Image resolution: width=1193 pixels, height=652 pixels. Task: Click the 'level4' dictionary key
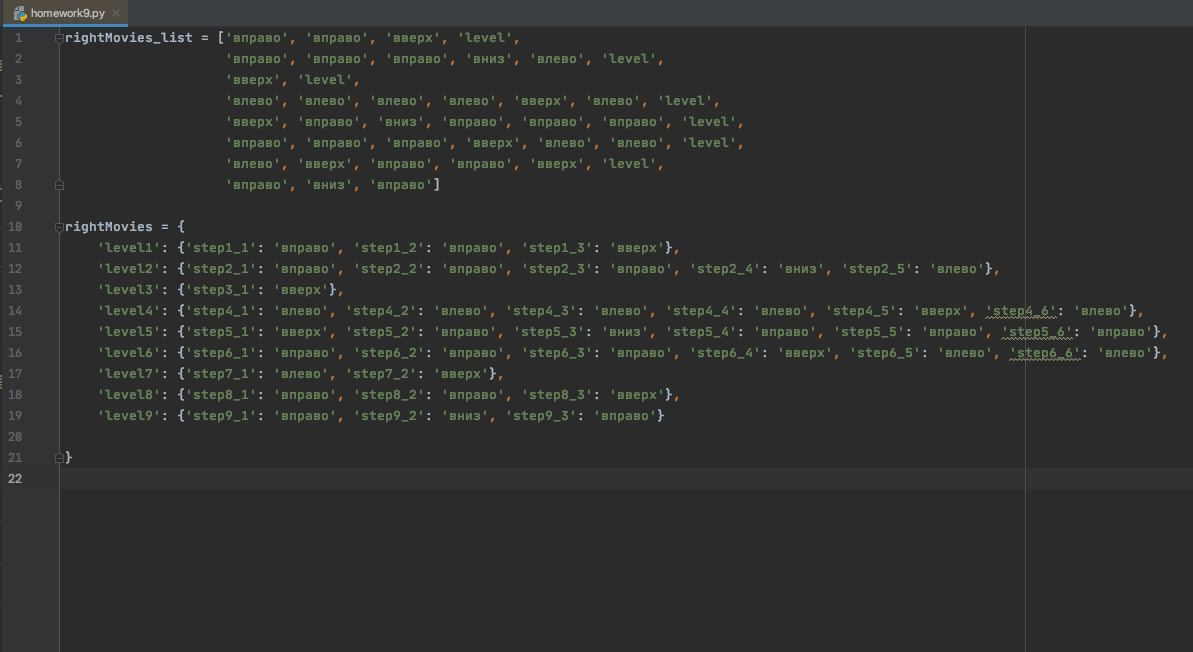pyautogui.click(x=129, y=310)
